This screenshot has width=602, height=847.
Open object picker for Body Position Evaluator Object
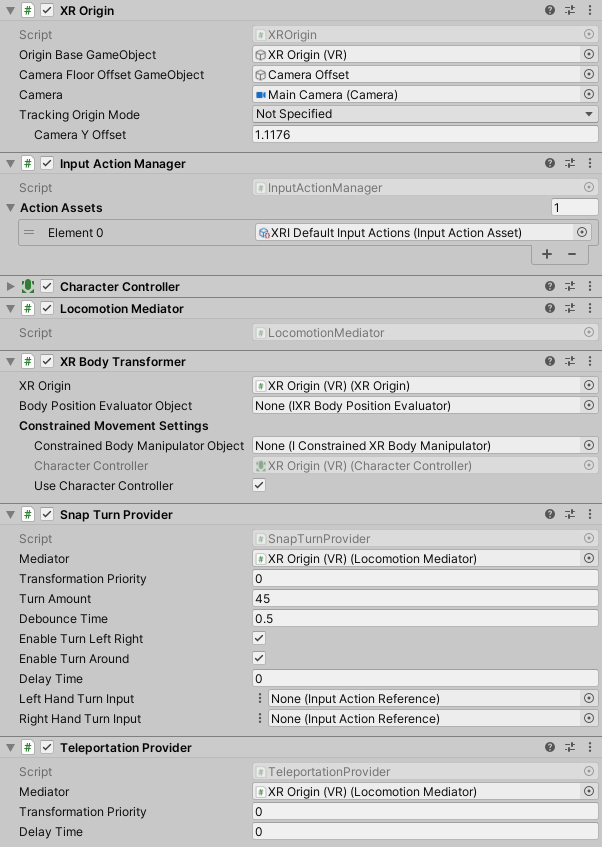tap(588, 406)
